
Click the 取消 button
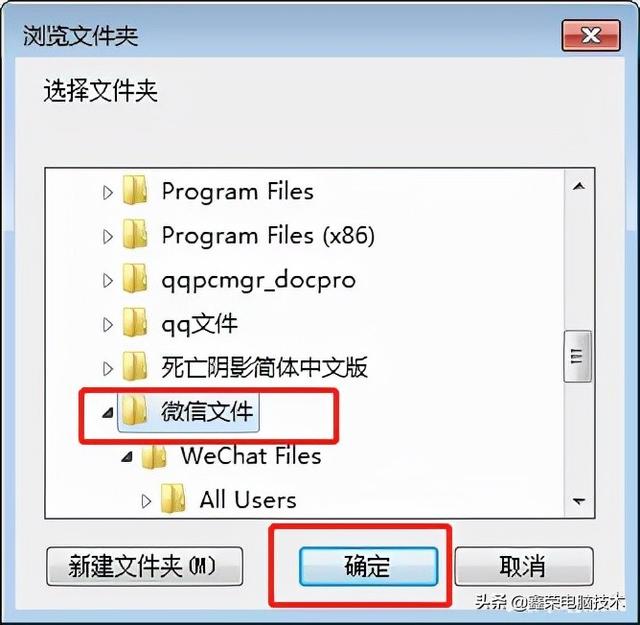[x=524, y=566]
